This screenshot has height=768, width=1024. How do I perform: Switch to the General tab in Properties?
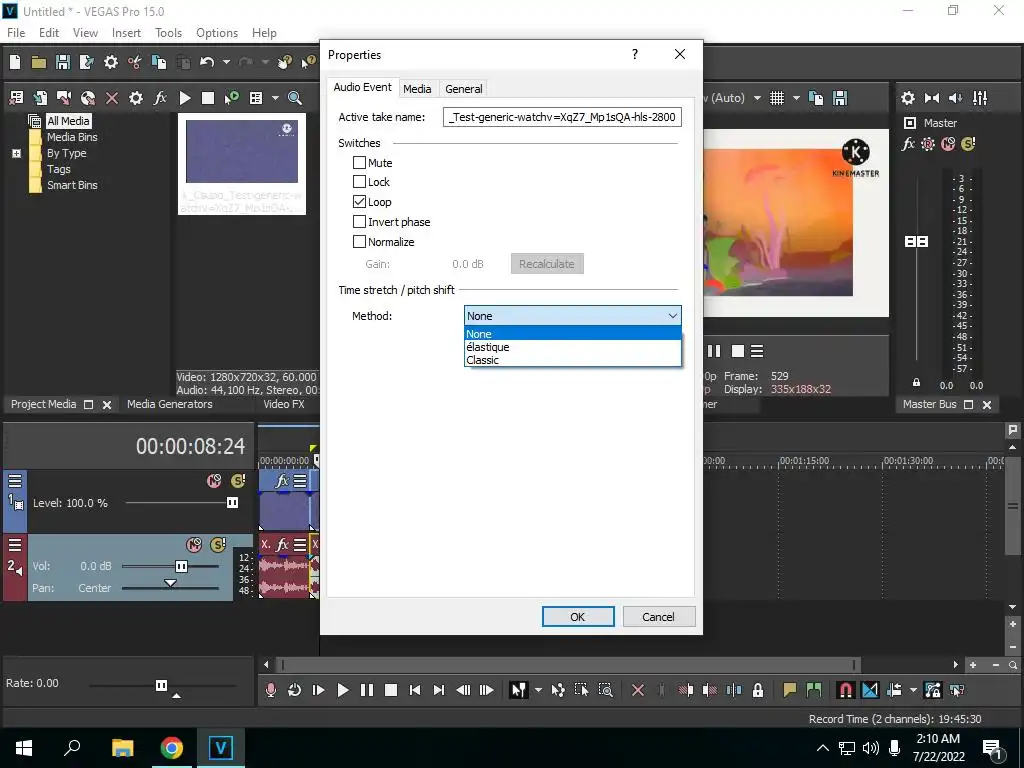(x=464, y=89)
